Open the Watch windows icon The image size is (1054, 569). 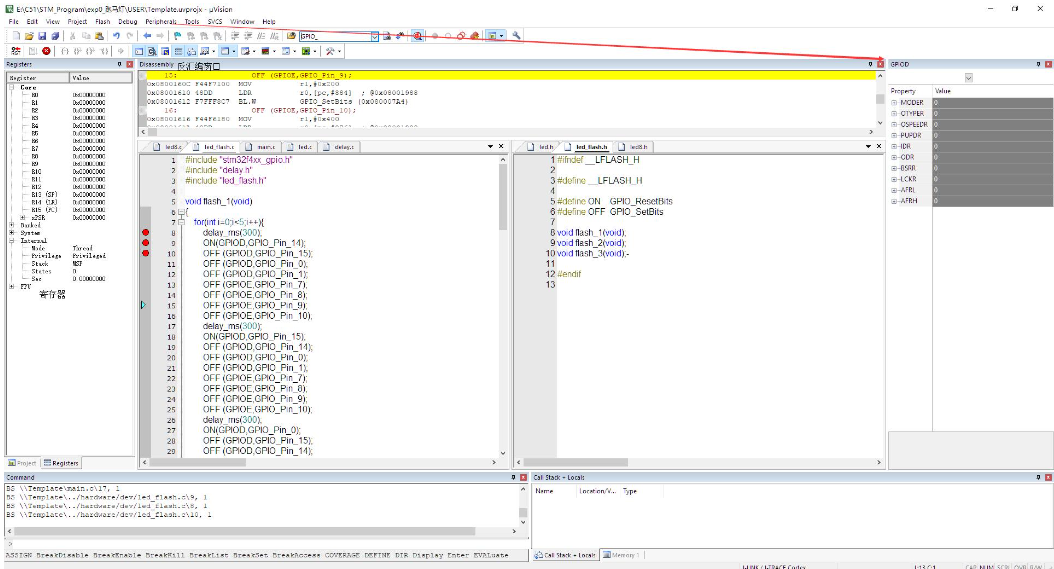tap(204, 51)
